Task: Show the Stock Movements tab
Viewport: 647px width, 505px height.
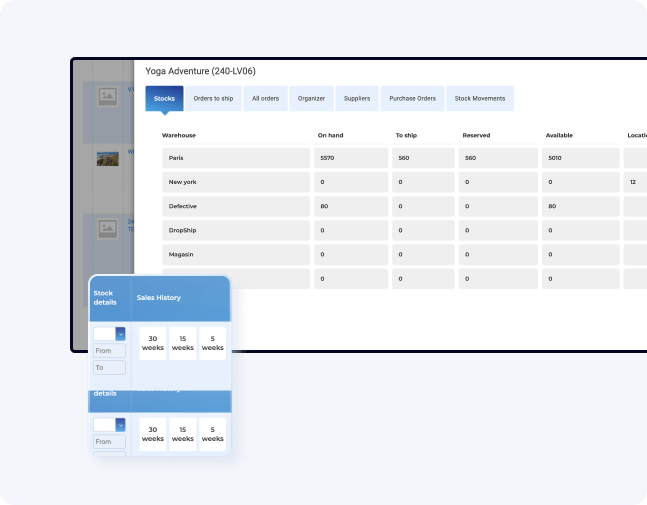Action: pos(480,99)
